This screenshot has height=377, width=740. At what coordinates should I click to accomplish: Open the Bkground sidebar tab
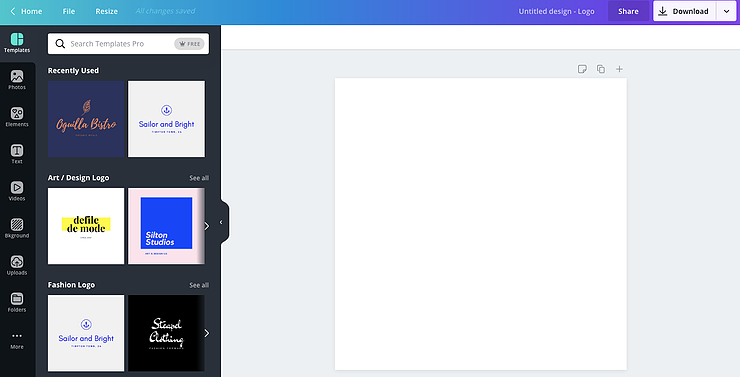pyautogui.click(x=17, y=228)
